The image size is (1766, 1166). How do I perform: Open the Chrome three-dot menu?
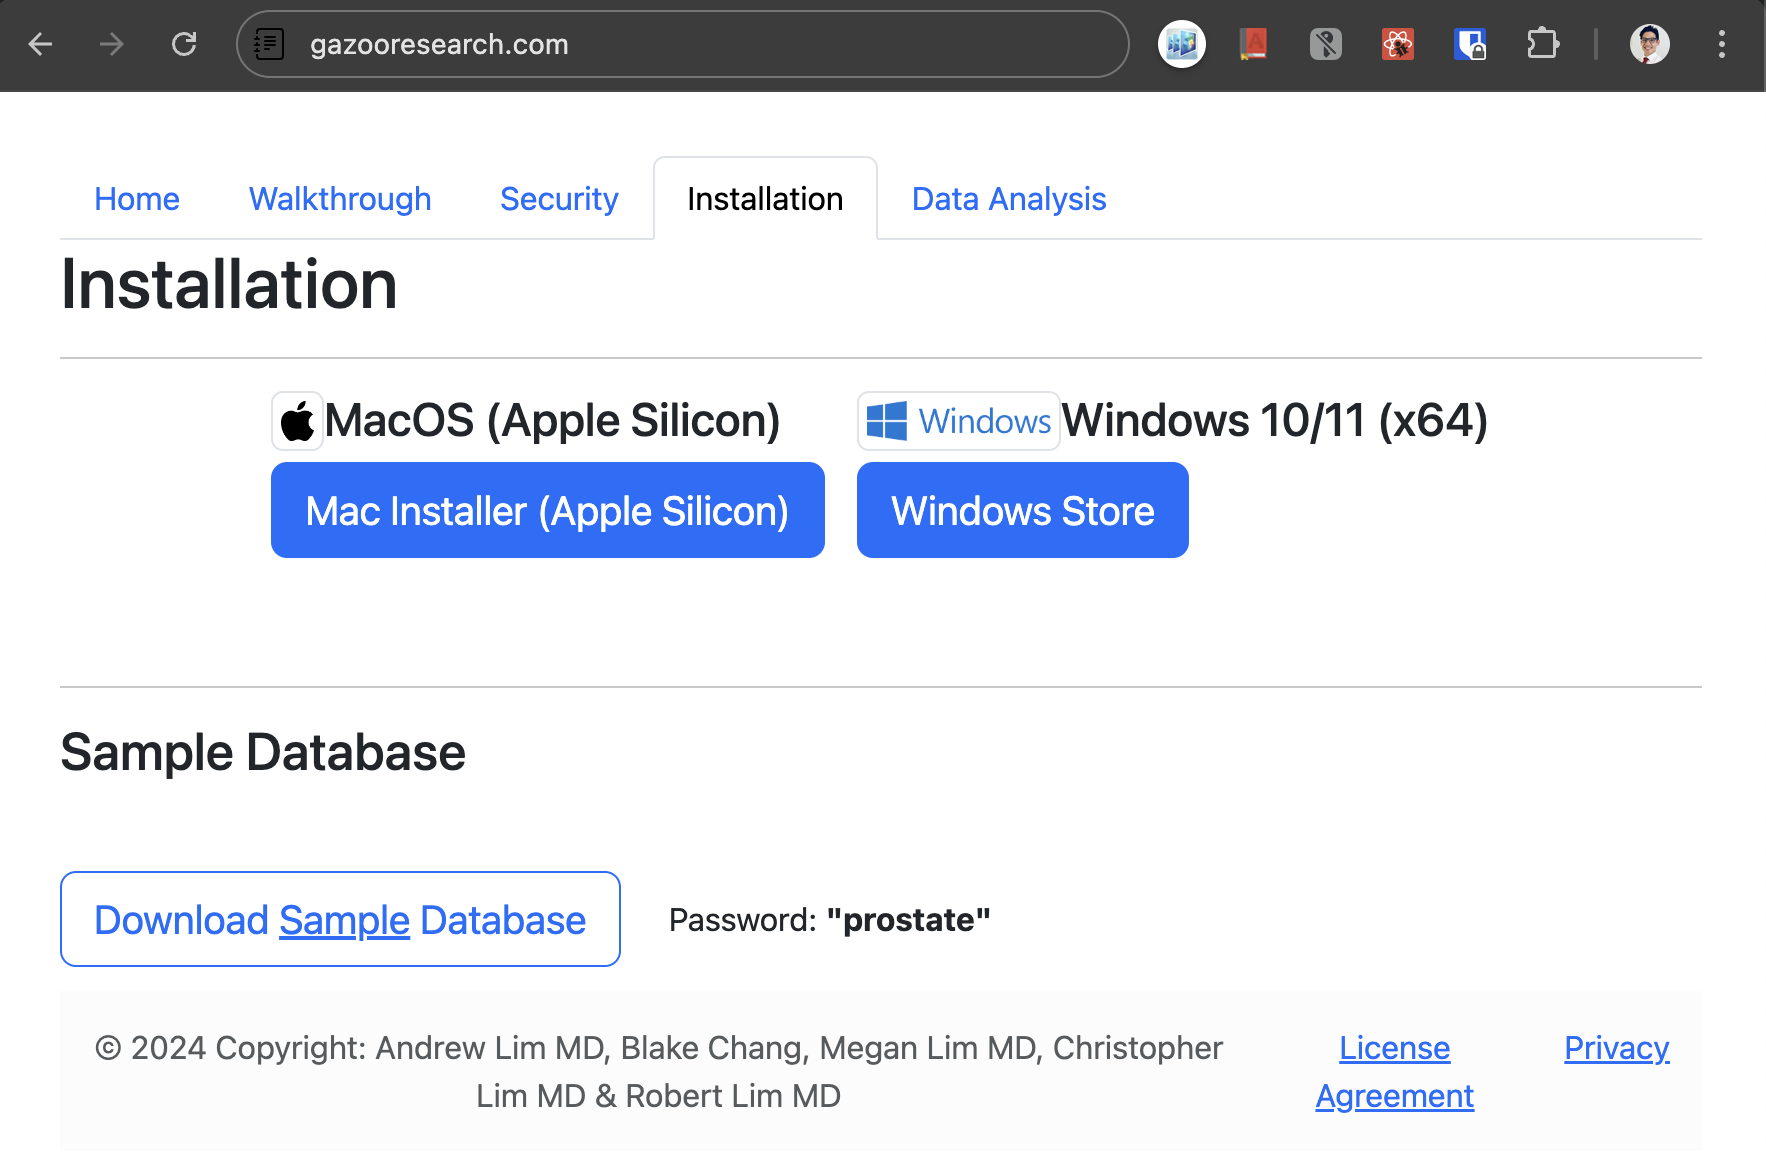(1721, 44)
